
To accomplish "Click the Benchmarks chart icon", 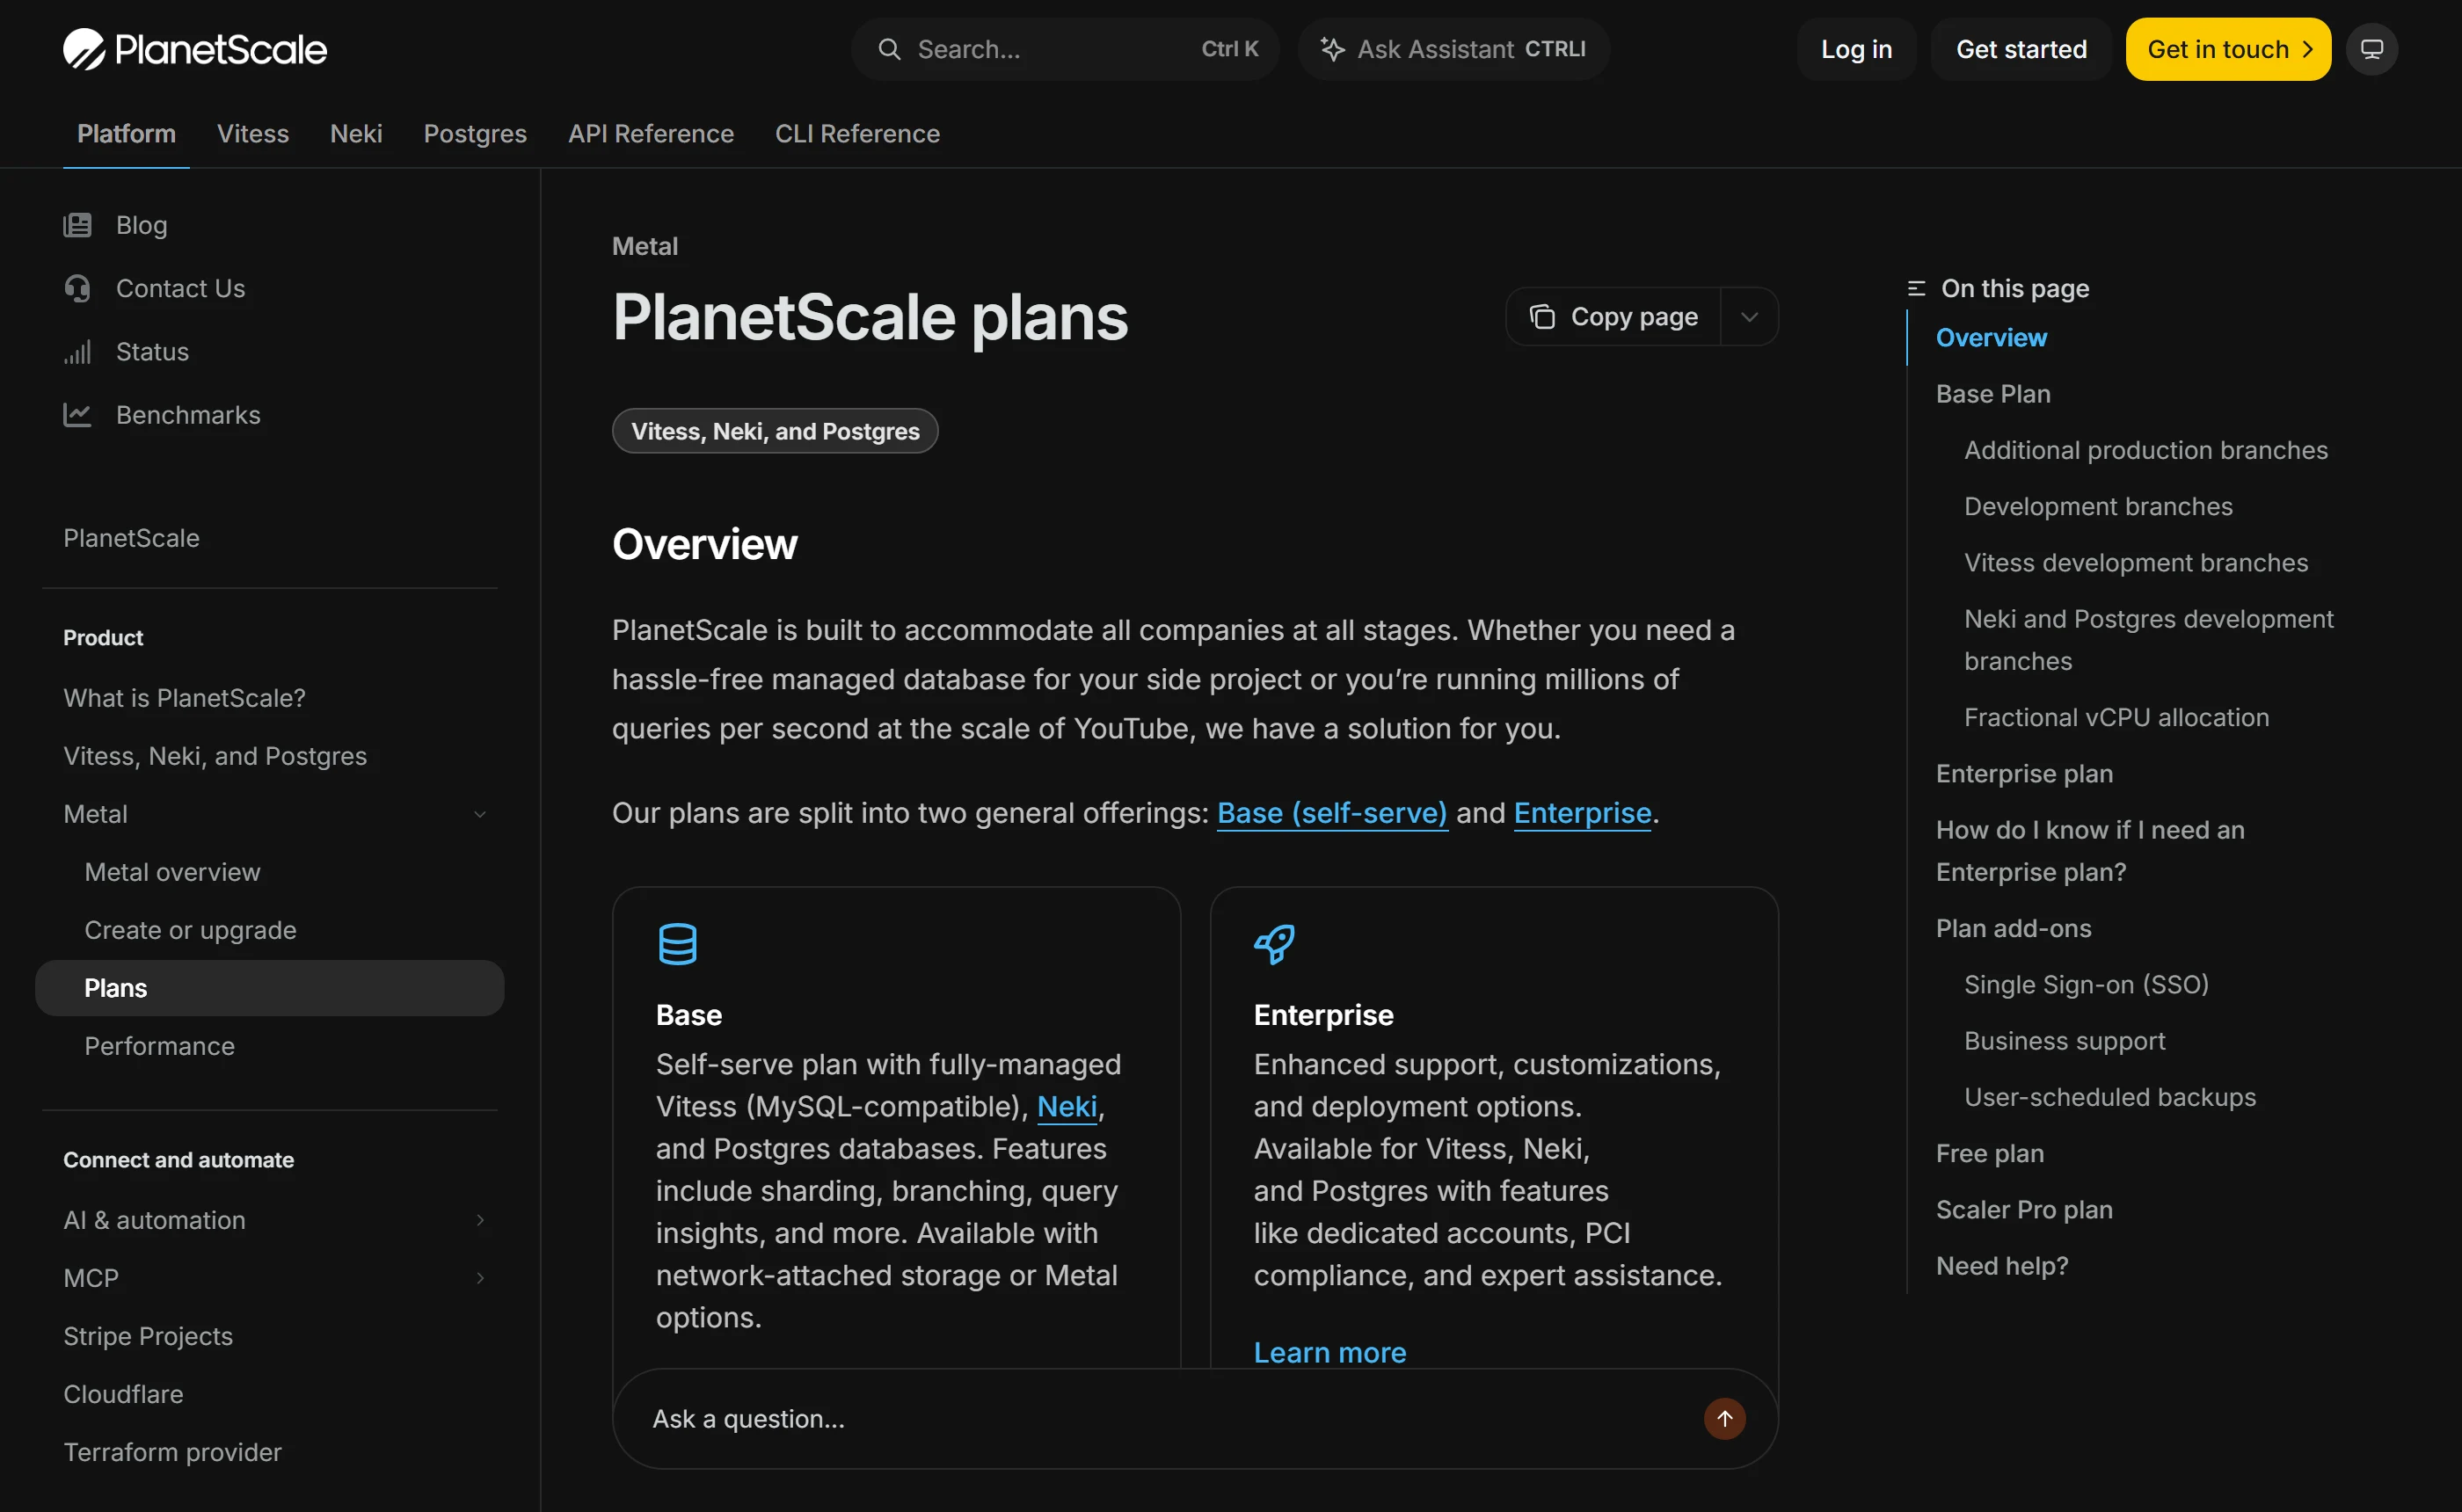I will coord(77,415).
